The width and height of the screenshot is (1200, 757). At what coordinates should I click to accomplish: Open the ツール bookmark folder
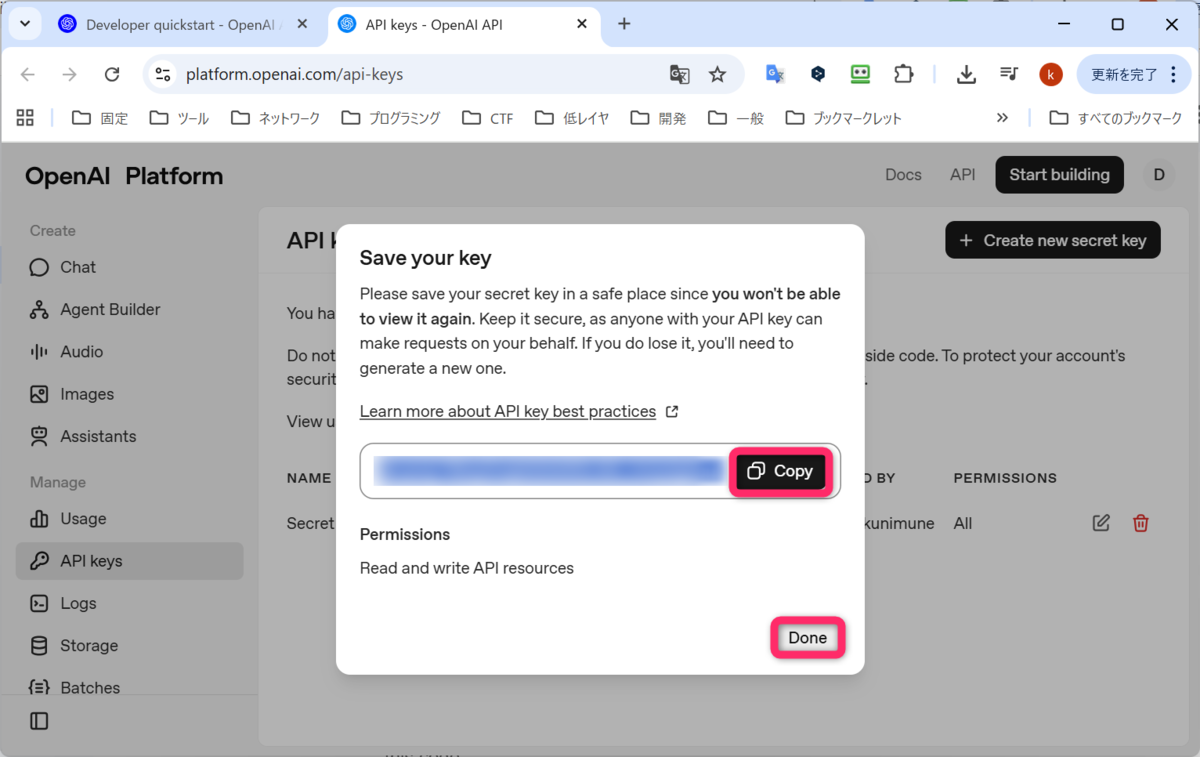point(179,118)
